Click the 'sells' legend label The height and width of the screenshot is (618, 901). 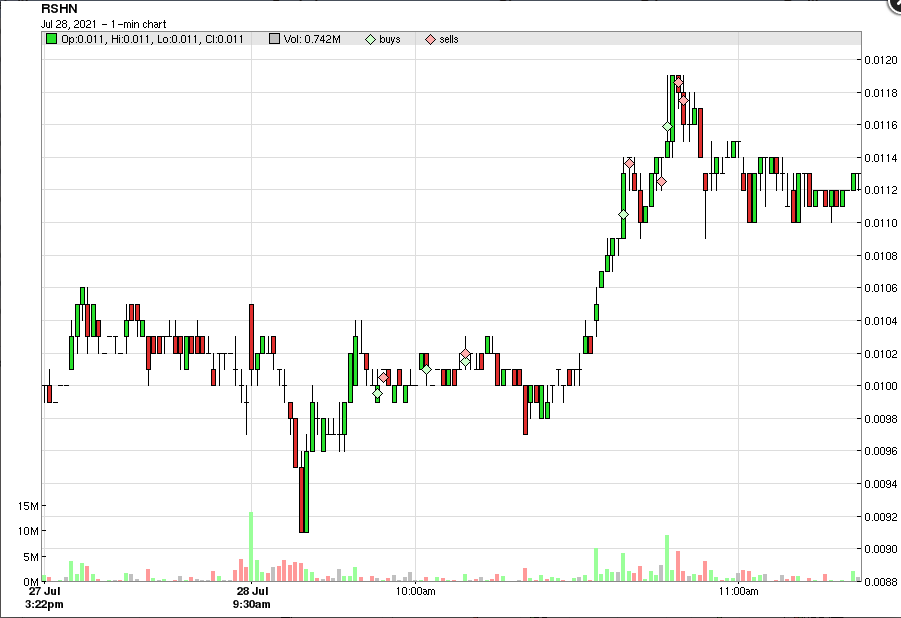(x=449, y=39)
